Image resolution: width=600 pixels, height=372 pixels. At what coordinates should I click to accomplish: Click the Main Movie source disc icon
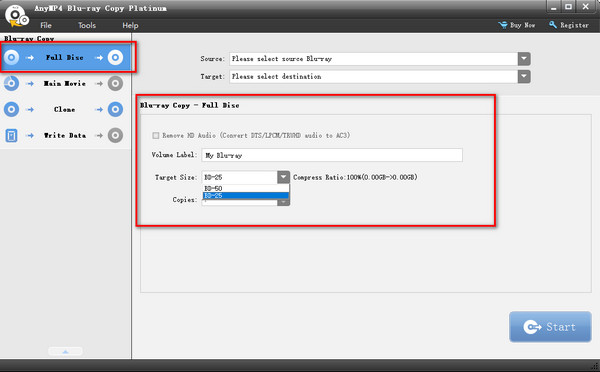pos(11,83)
